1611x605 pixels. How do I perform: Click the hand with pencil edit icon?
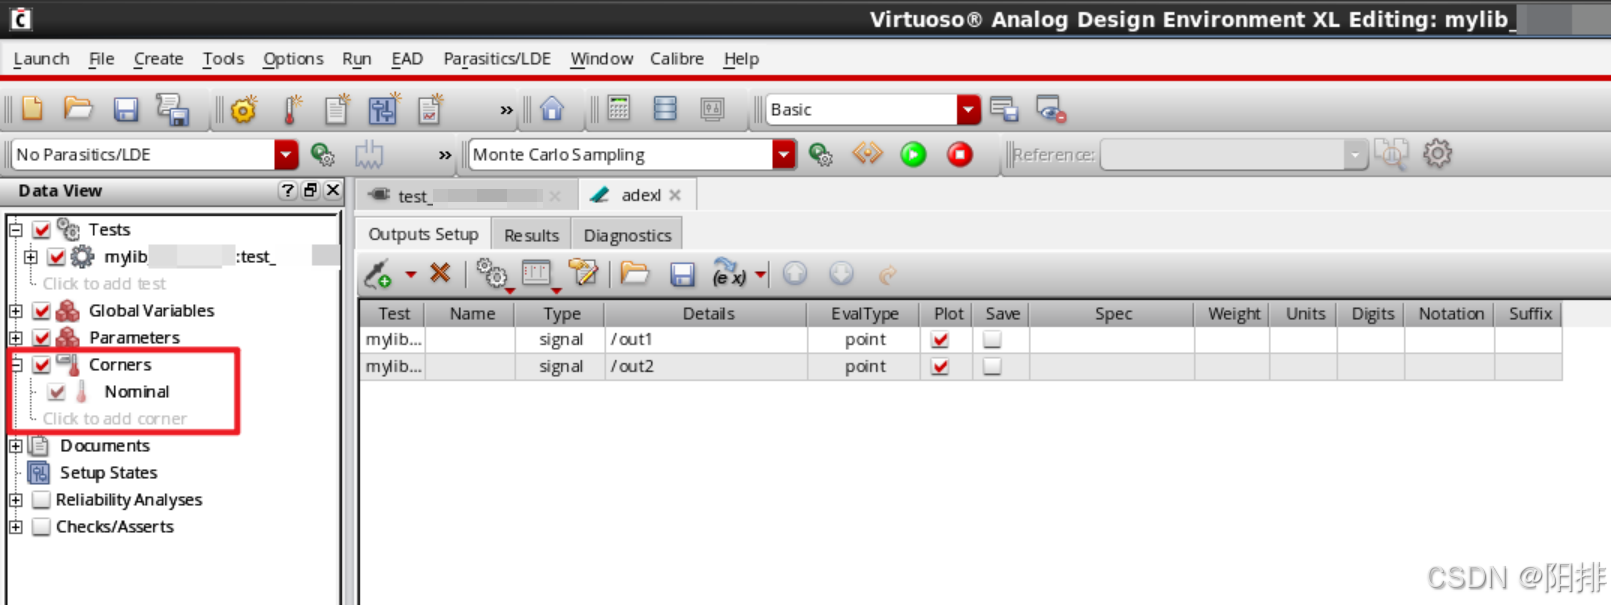pyautogui.click(x=583, y=273)
